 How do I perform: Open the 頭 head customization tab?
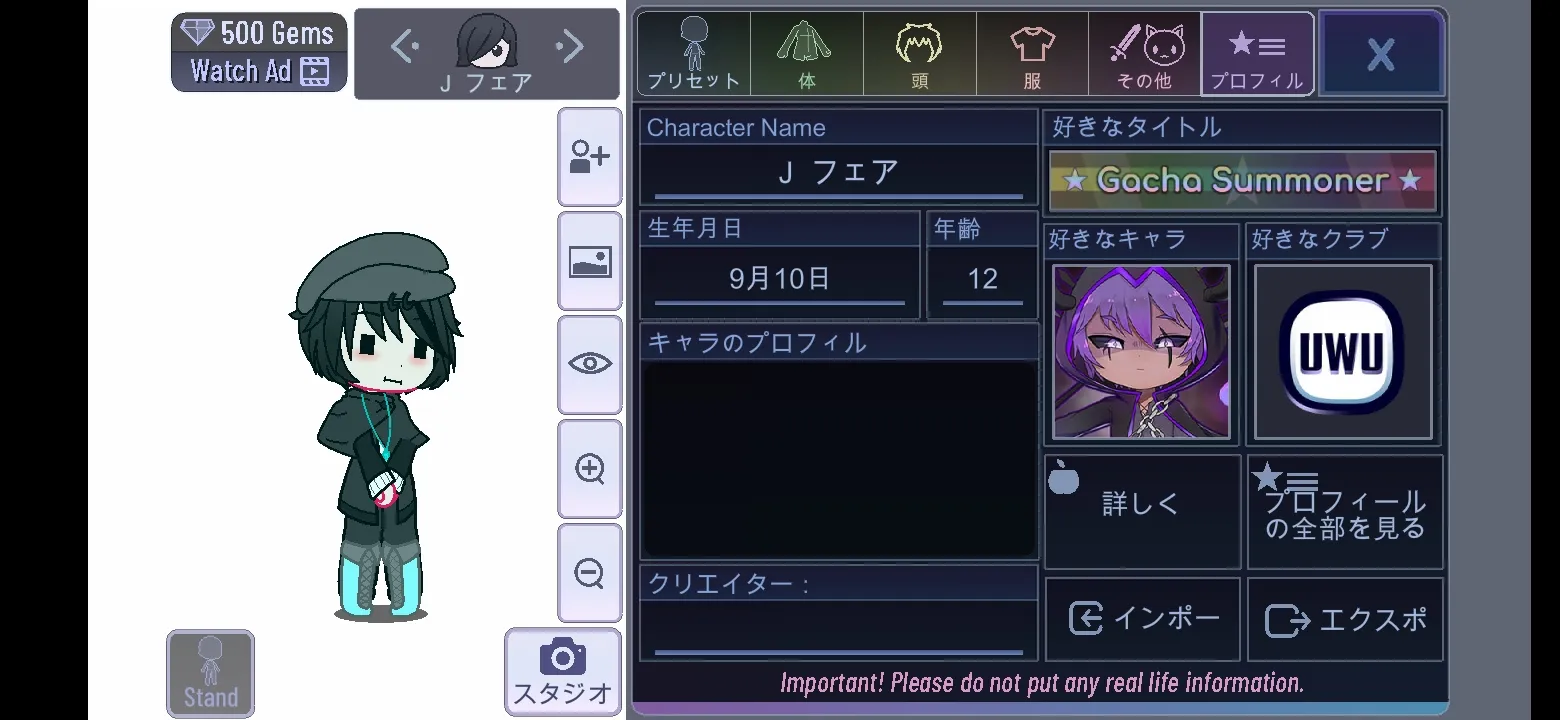coord(920,54)
